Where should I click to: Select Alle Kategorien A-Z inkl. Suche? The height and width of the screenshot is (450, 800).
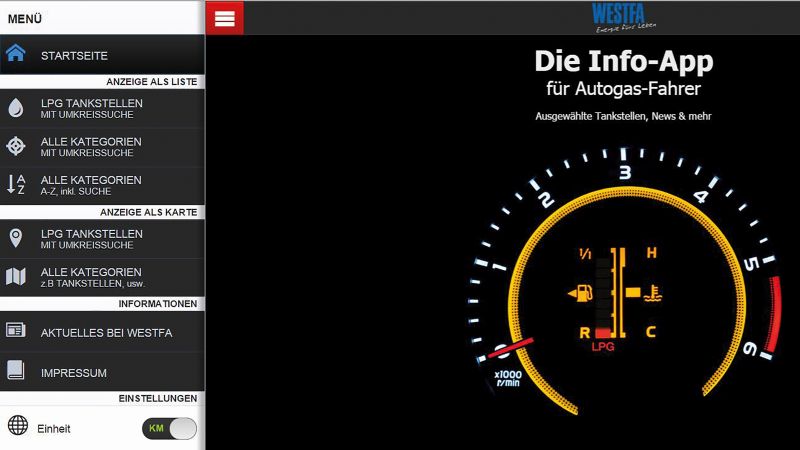click(102, 185)
